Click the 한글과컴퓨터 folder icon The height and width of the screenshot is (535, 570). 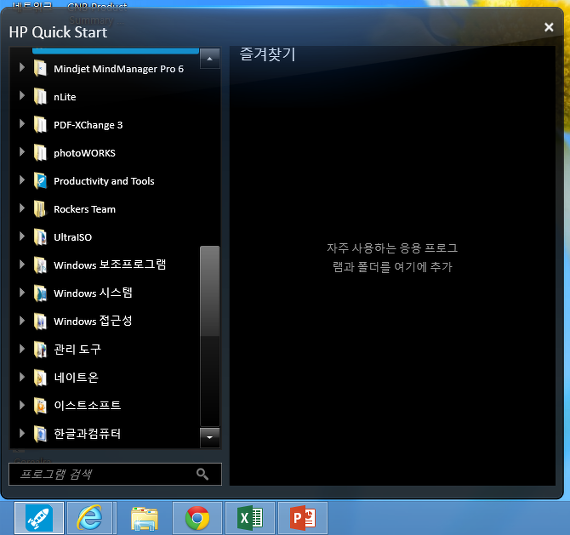coord(40,434)
